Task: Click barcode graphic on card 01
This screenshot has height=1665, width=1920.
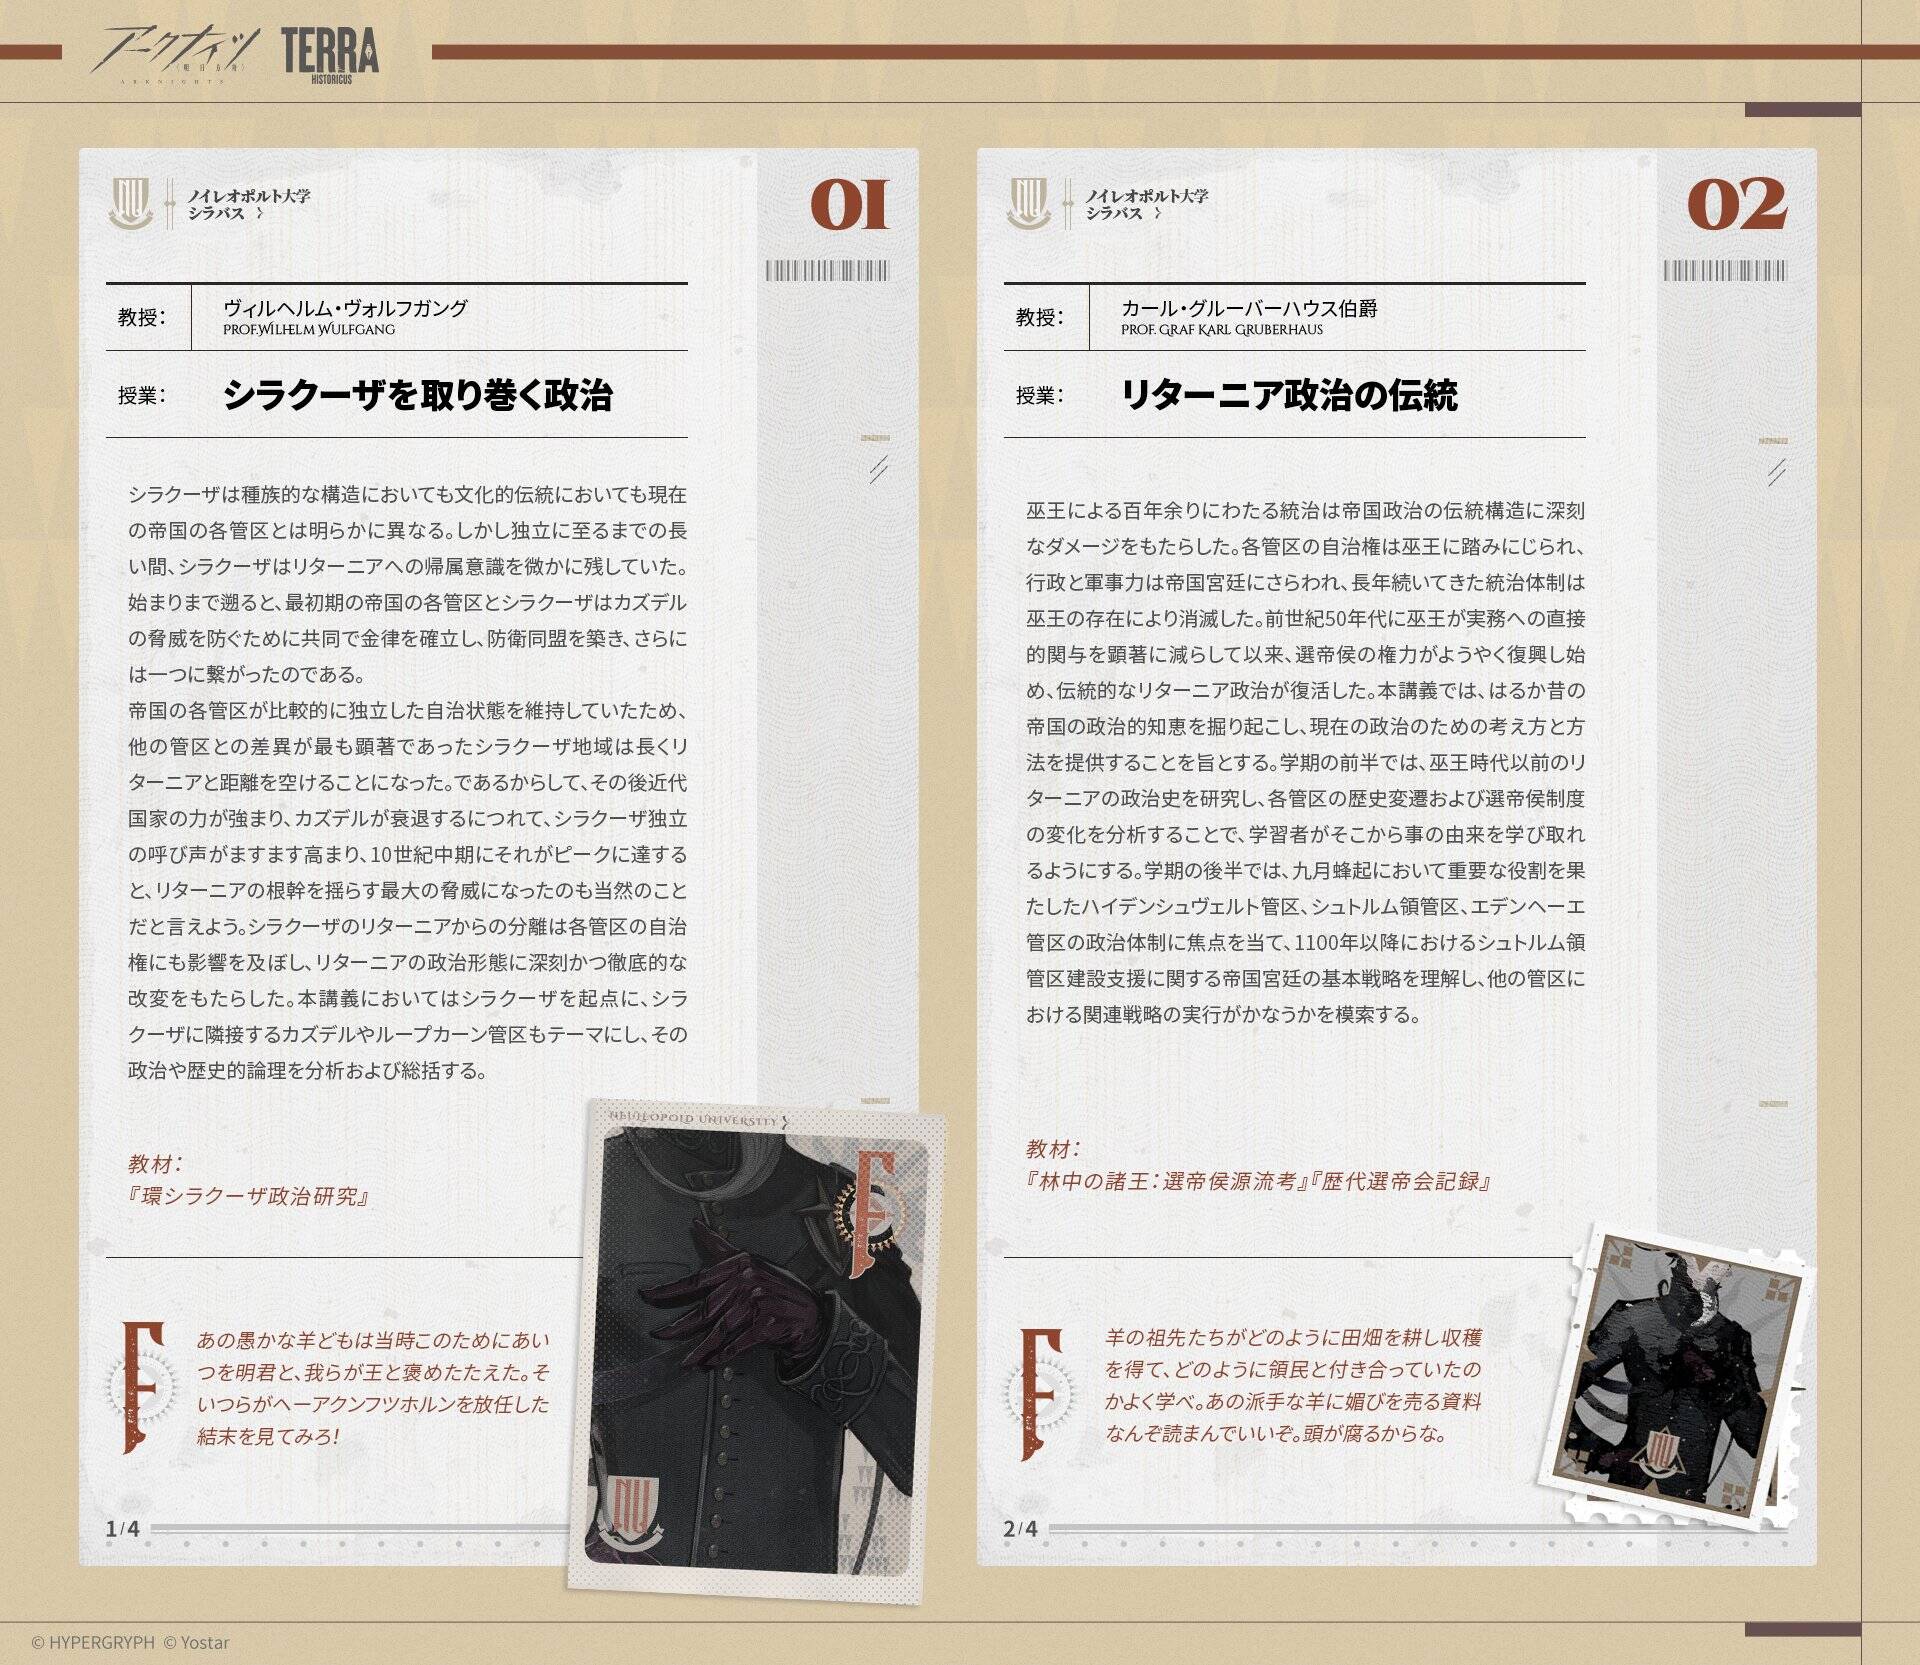Action: (x=827, y=270)
